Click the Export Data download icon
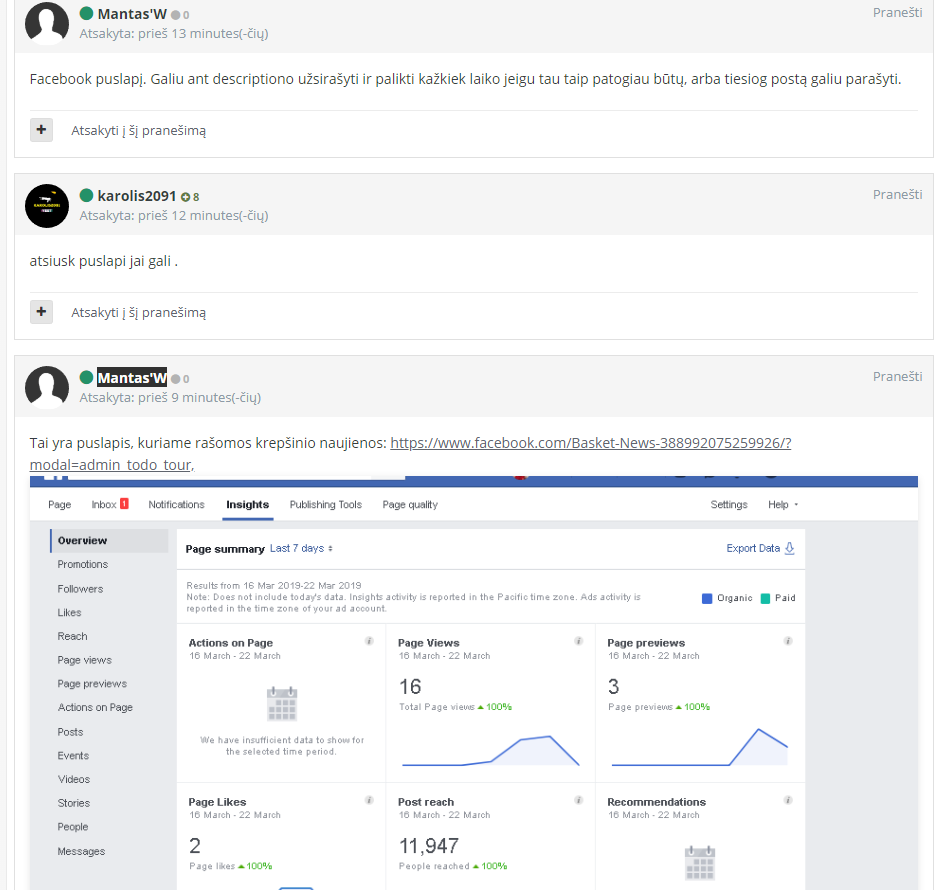 click(x=789, y=548)
